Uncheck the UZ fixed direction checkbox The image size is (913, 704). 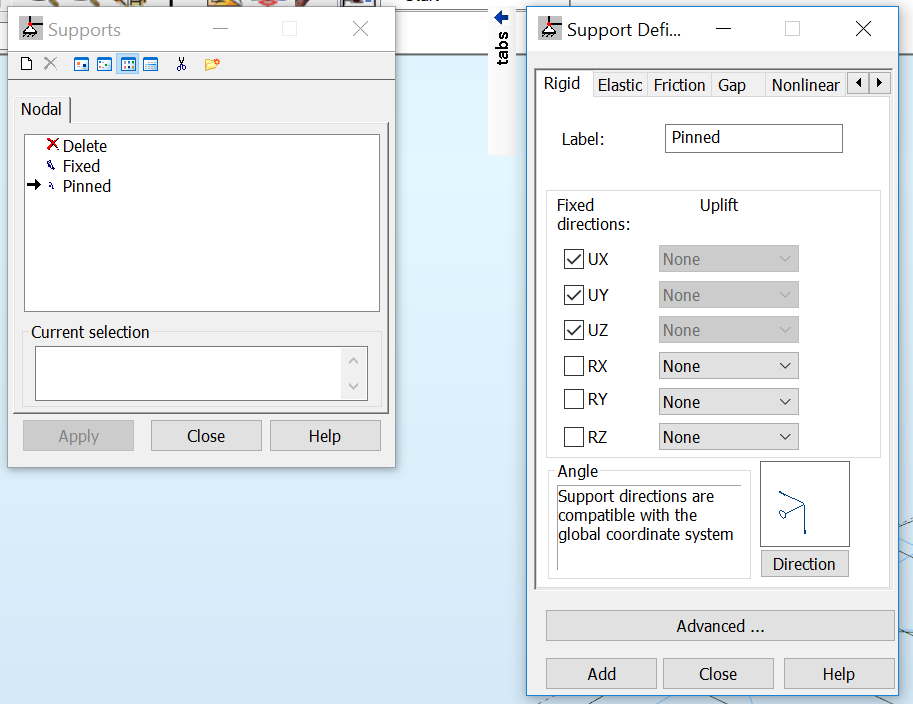574,330
